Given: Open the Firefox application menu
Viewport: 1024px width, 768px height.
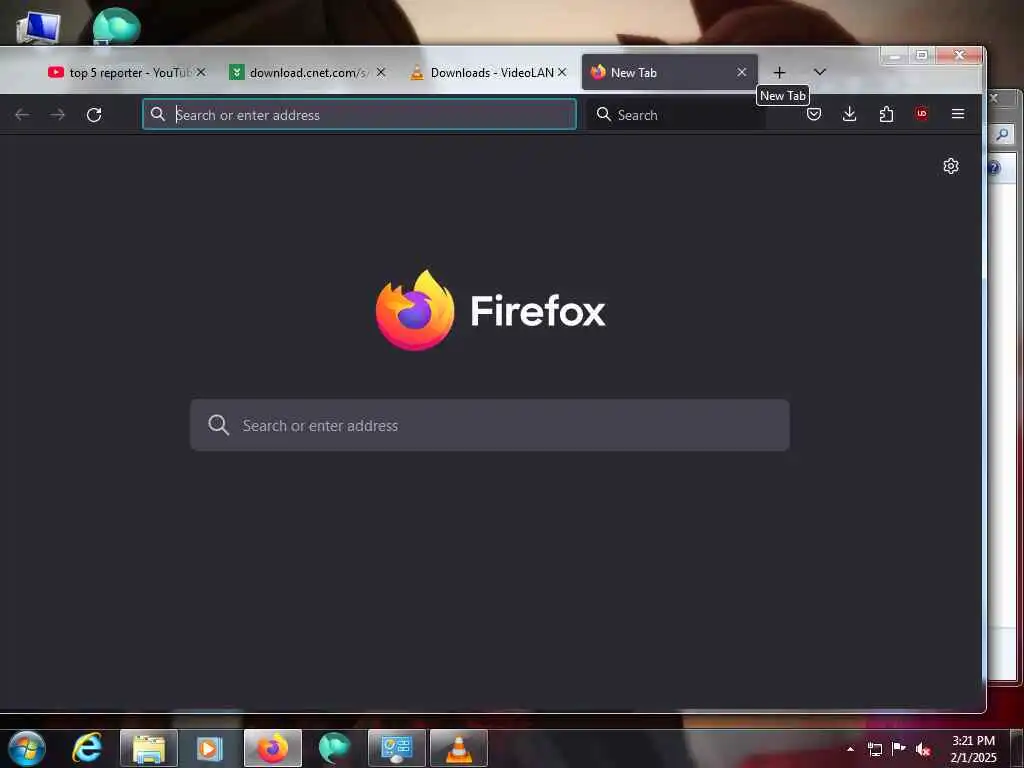Looking at the screenshot, I should click(957, 114).
